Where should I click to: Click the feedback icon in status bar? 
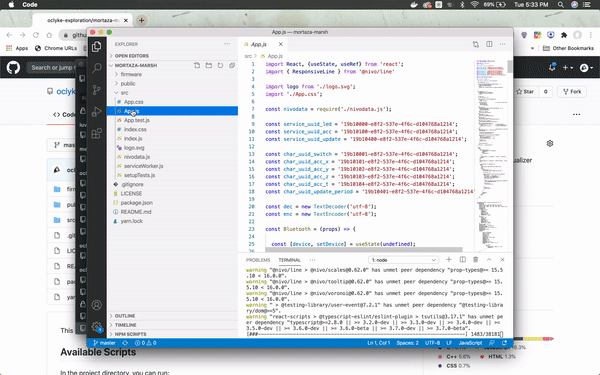click(492, 343)
